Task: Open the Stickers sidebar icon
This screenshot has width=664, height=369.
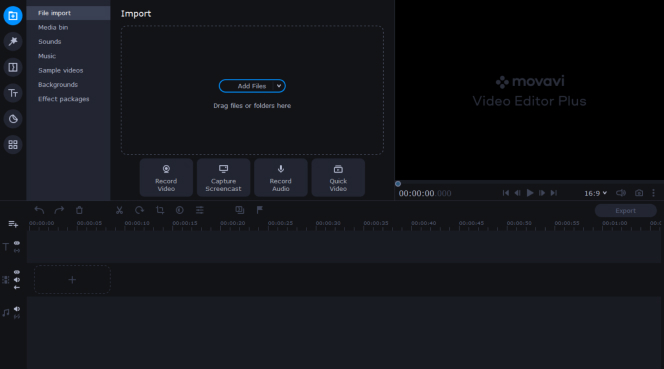Action: pyautogui.click(x=13, y=119)
